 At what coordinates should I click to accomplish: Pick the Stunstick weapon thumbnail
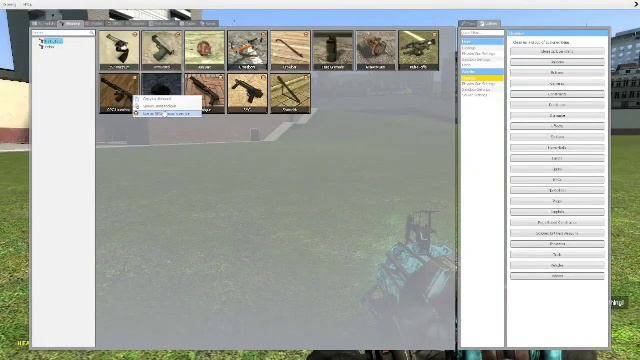coord(291,93)
